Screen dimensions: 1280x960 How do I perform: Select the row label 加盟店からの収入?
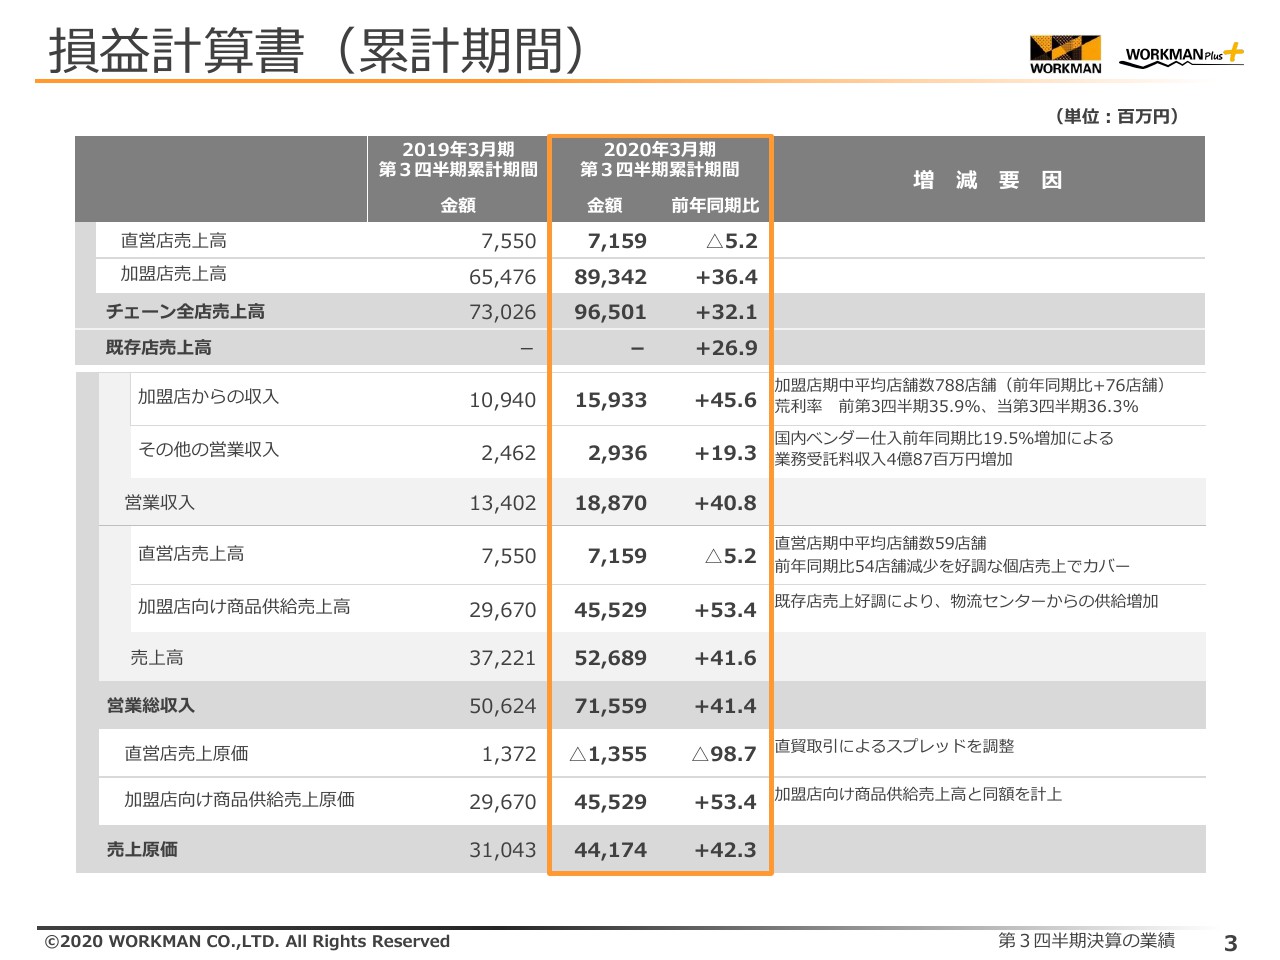click(x=208, y=397)
